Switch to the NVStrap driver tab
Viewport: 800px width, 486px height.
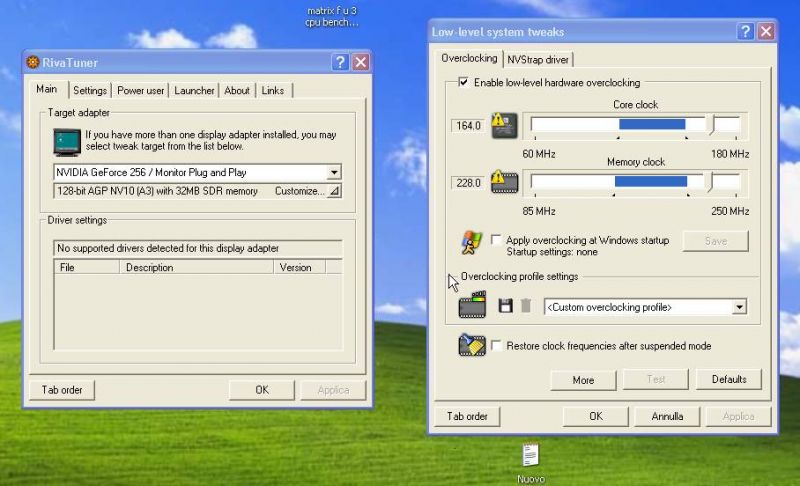pyautogui.click(x=538, y=60)
